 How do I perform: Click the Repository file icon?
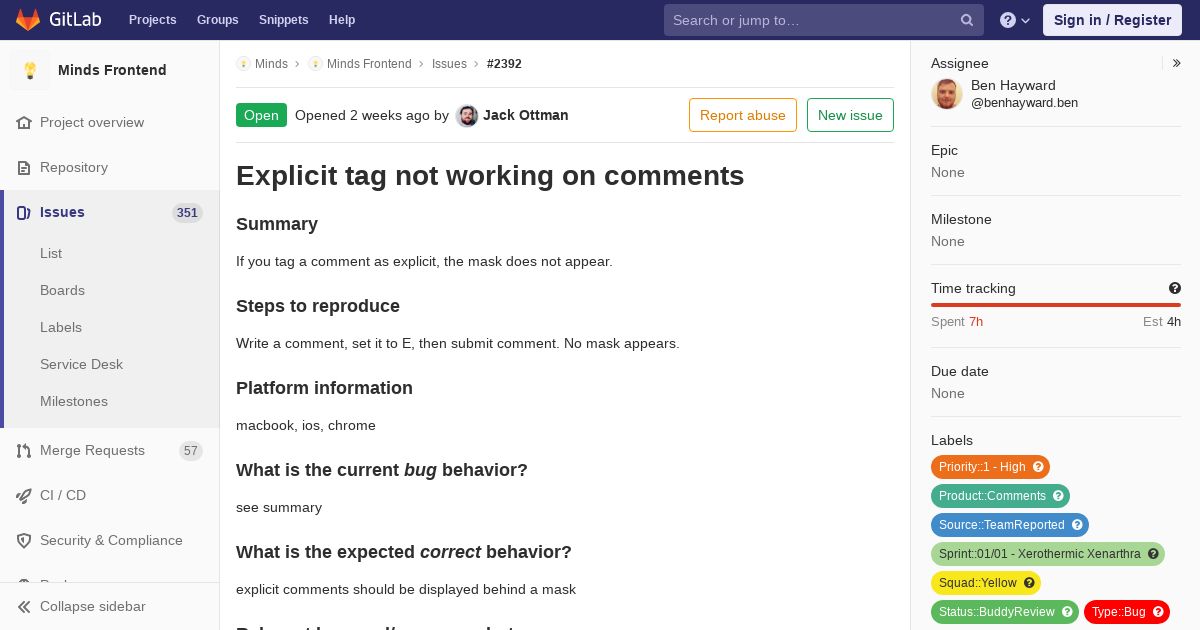[x=24, y=167]
